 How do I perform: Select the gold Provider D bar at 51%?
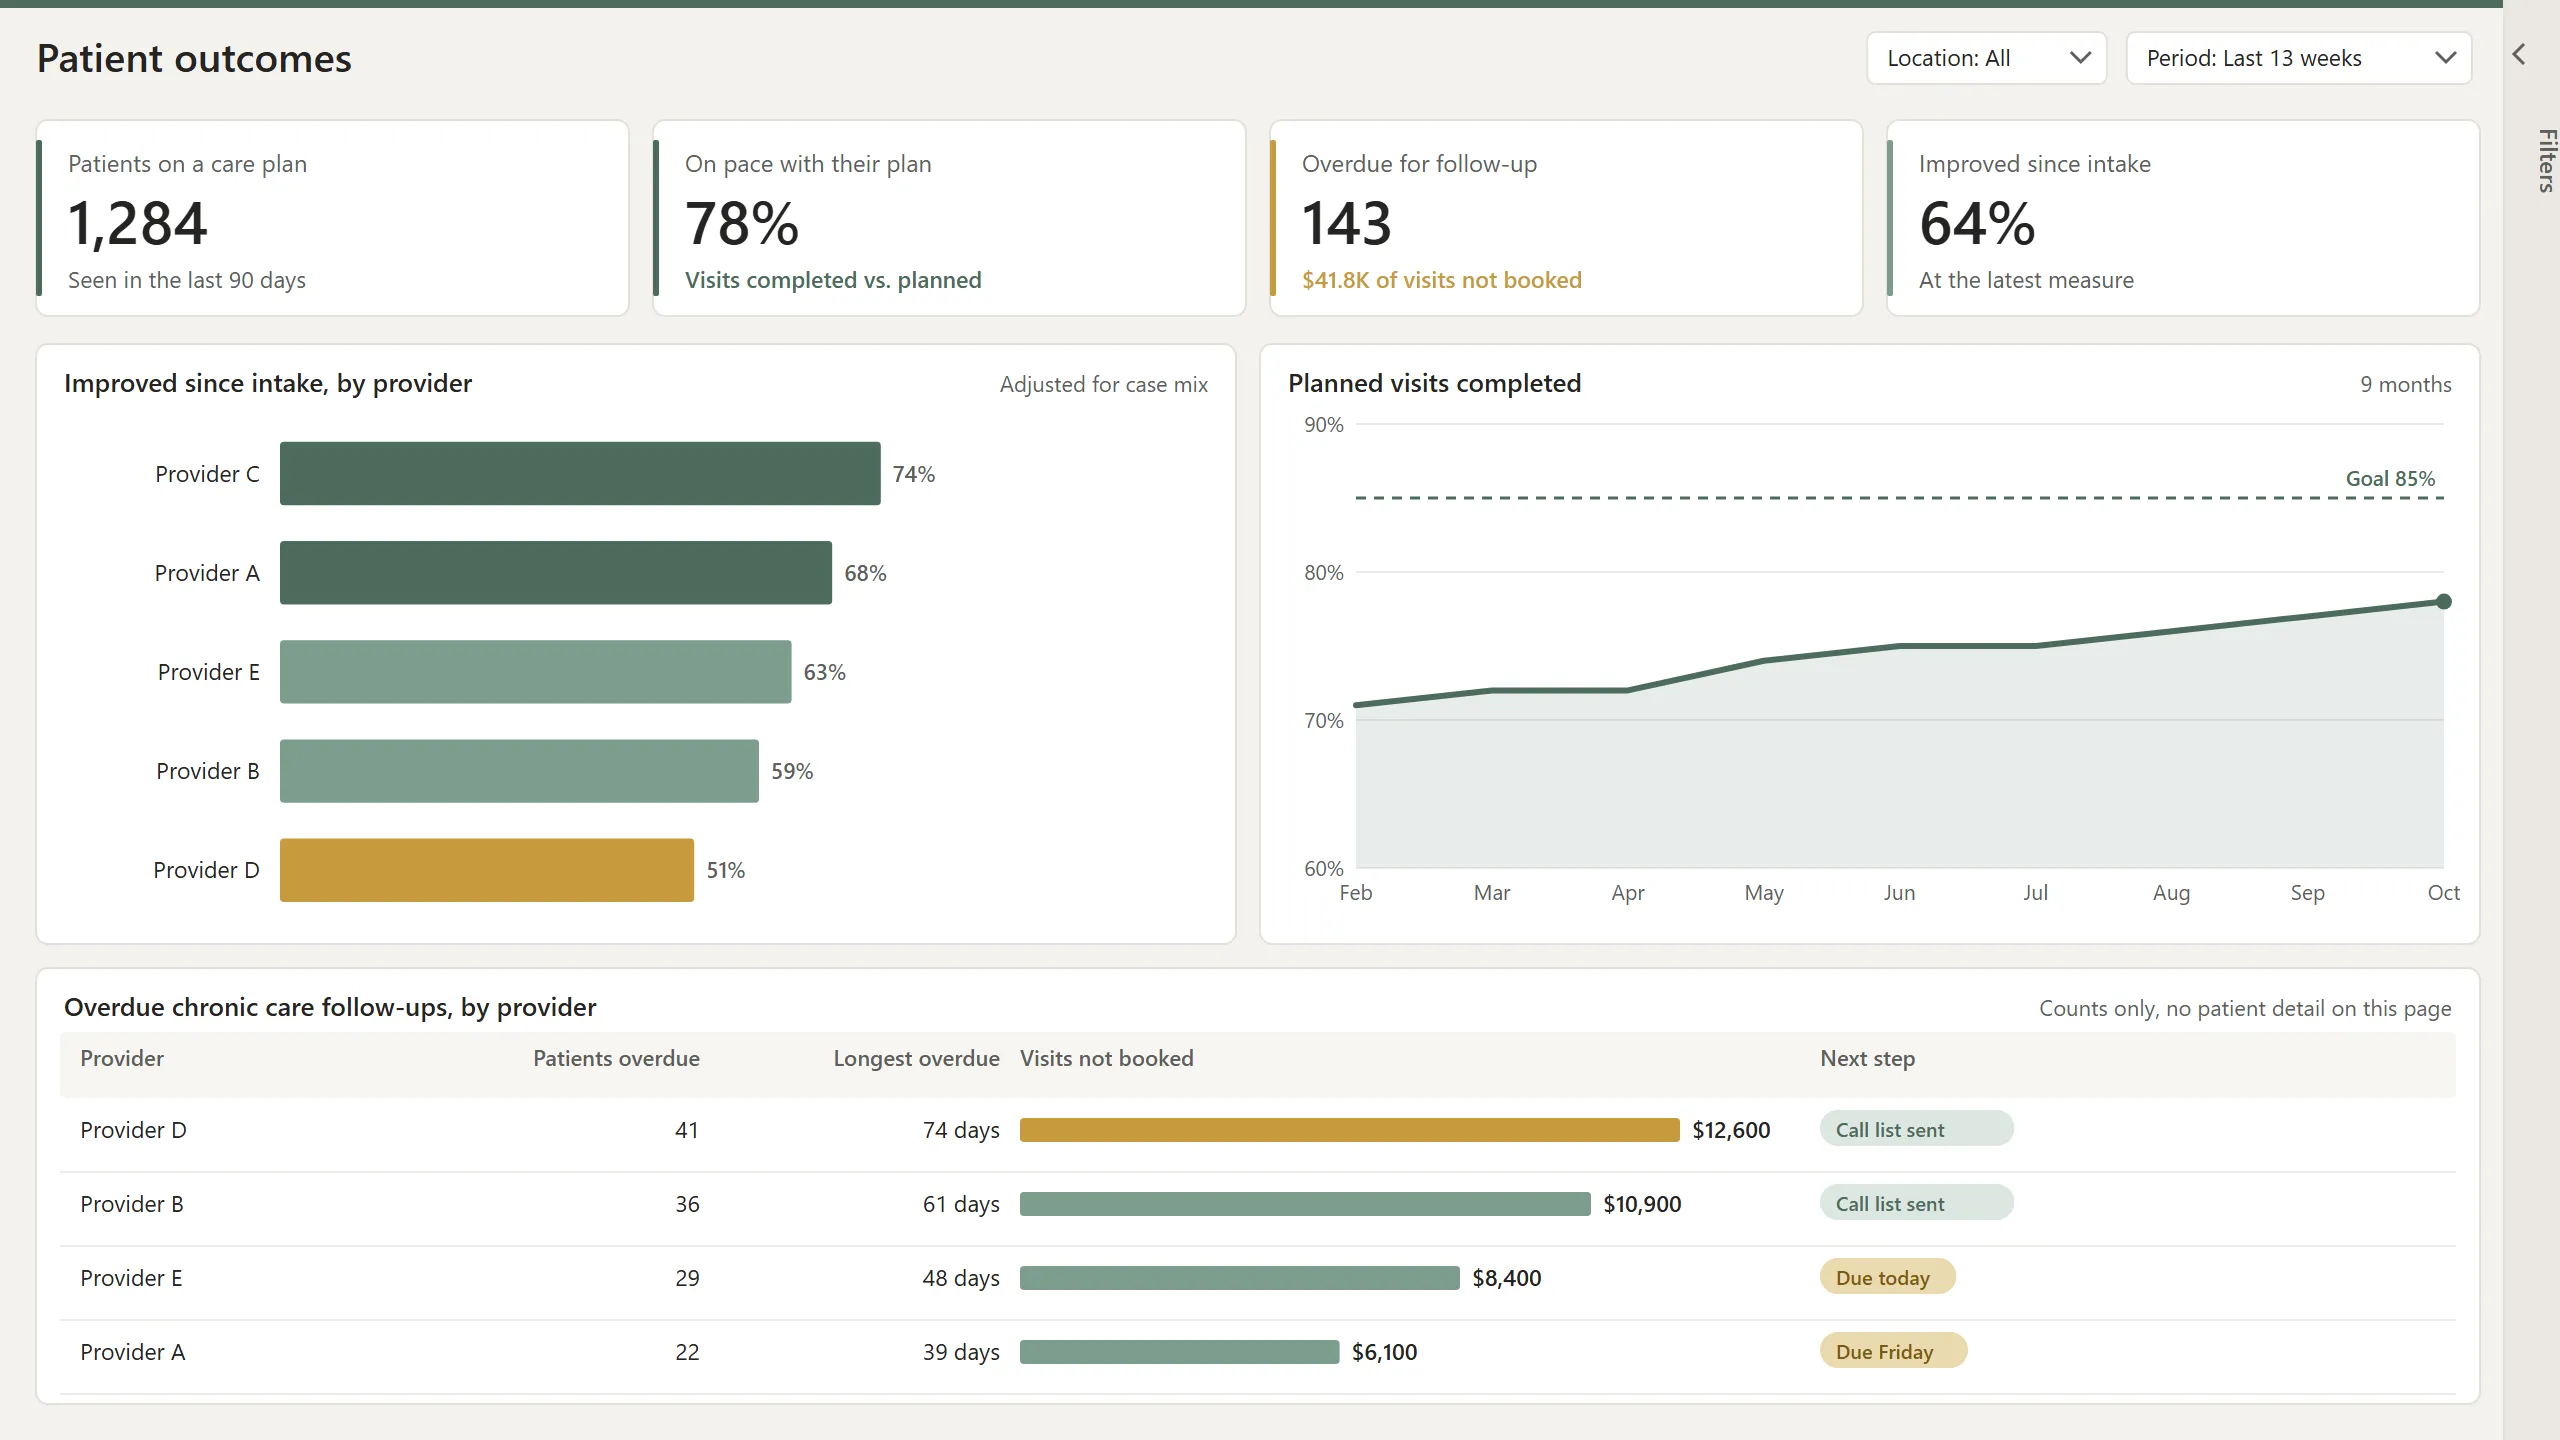coord(487,869)
